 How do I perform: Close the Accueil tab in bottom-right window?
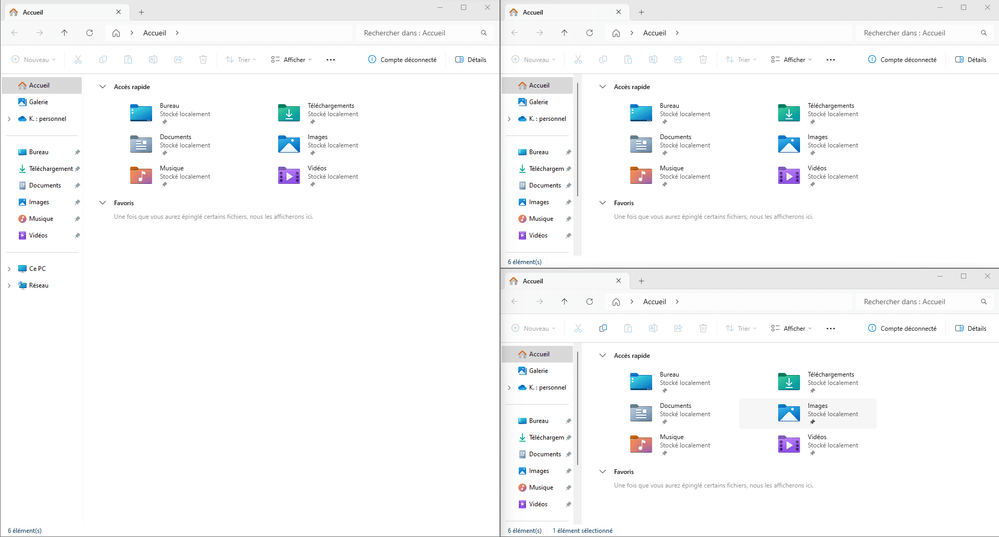pyautogui.click(x=618, y=281)
